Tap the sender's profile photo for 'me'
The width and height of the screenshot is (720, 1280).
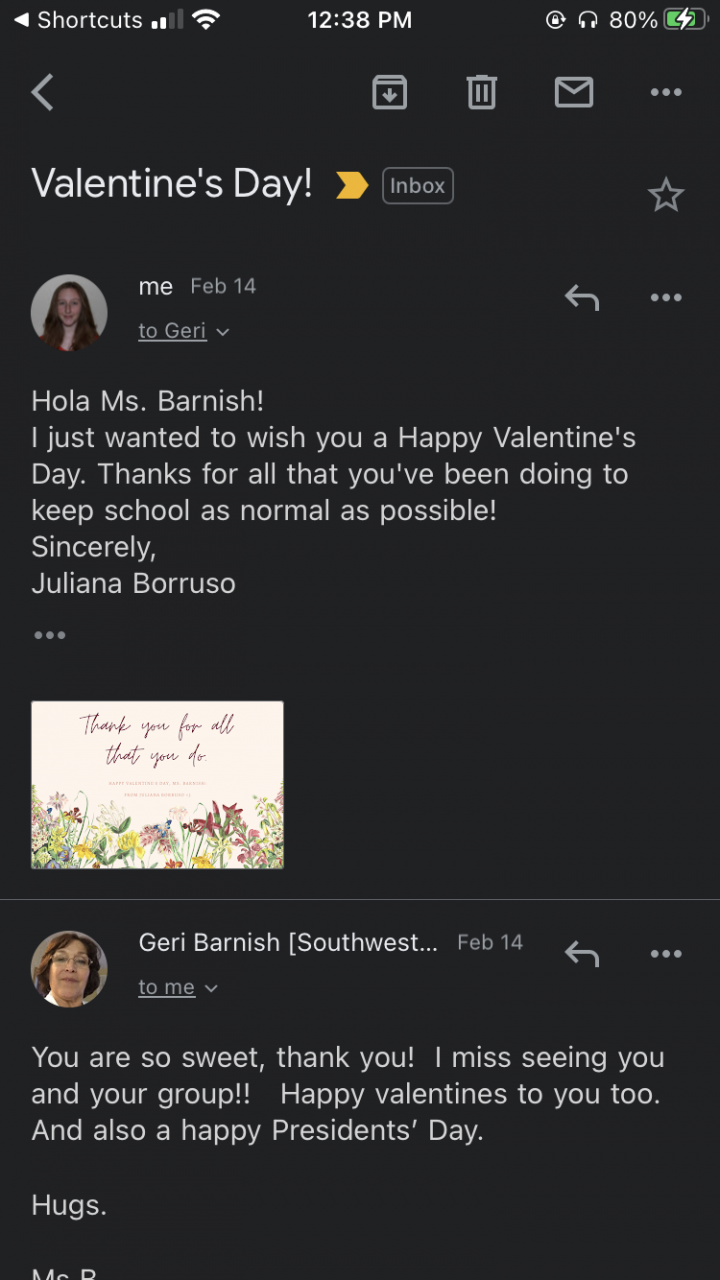[69, 312]
